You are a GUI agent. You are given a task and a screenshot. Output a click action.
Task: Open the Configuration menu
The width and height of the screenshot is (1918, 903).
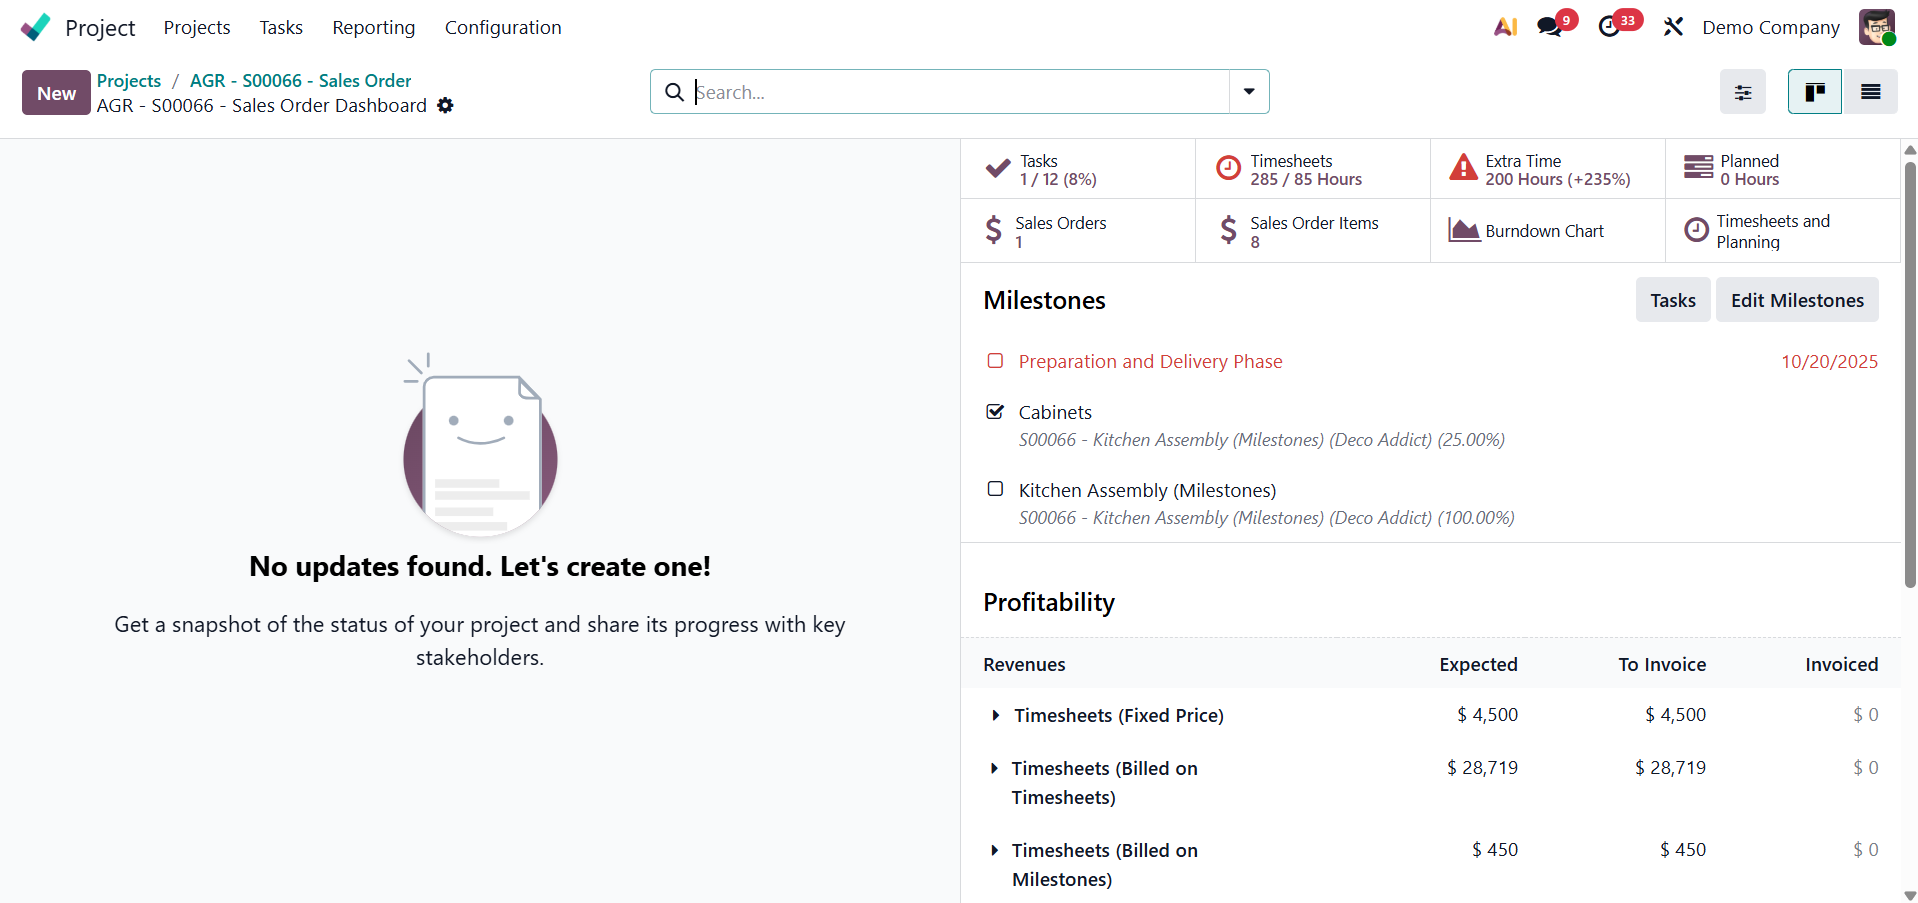502,27
